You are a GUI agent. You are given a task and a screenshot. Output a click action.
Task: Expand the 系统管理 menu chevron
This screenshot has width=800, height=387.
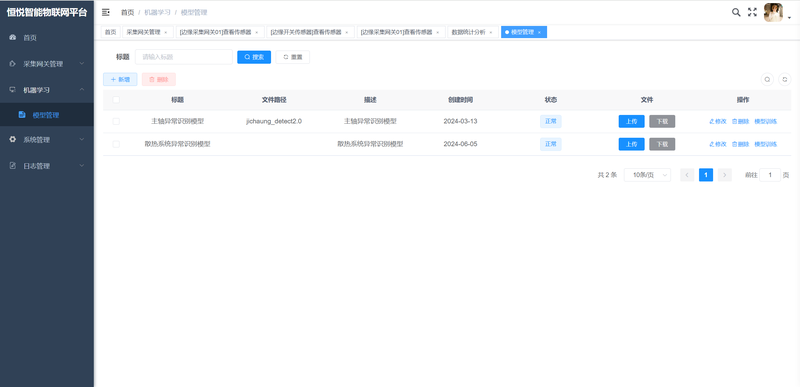(x=82, y=139)
